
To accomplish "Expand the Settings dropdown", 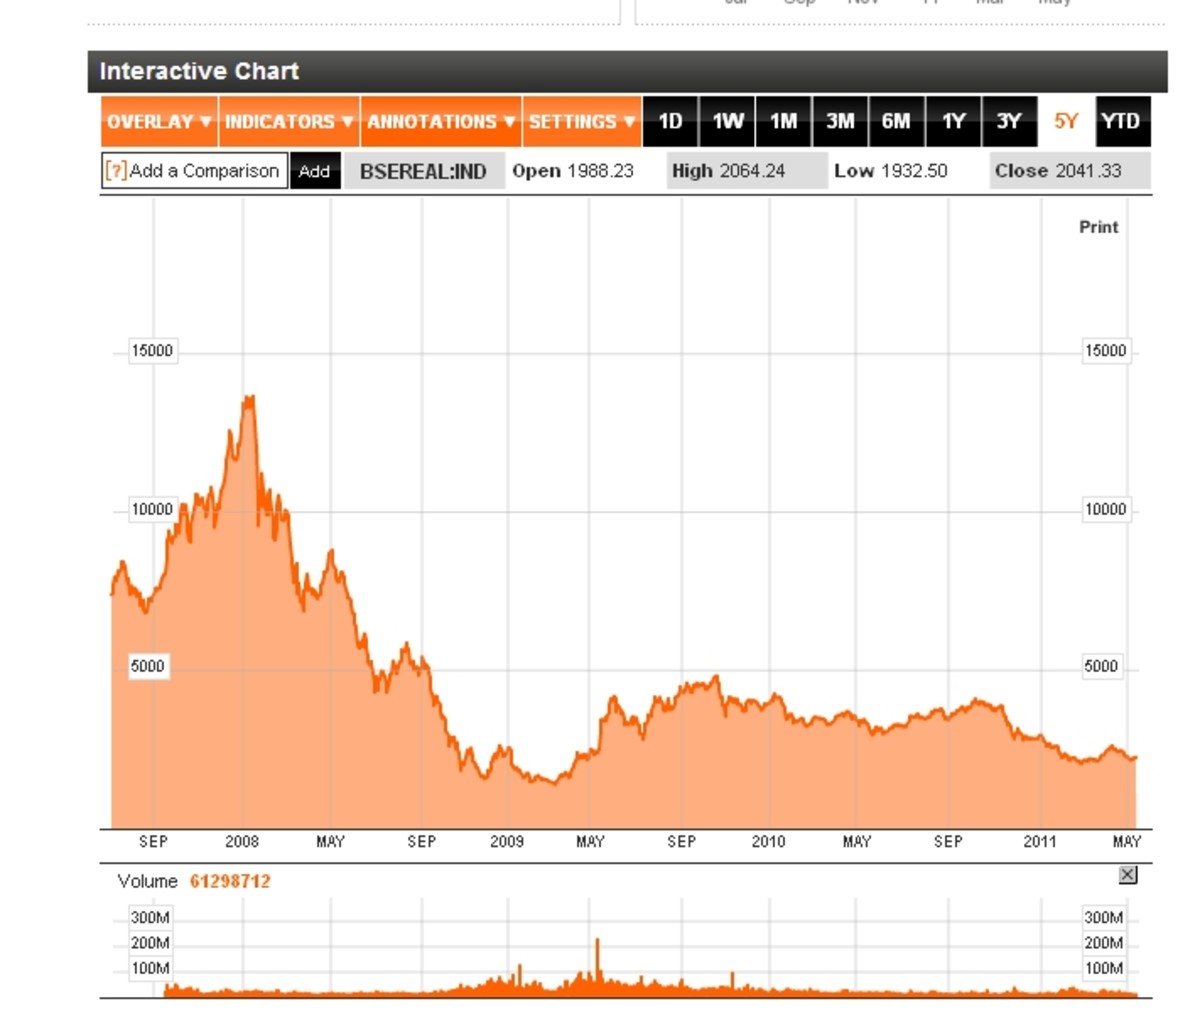I will (581, 122).
